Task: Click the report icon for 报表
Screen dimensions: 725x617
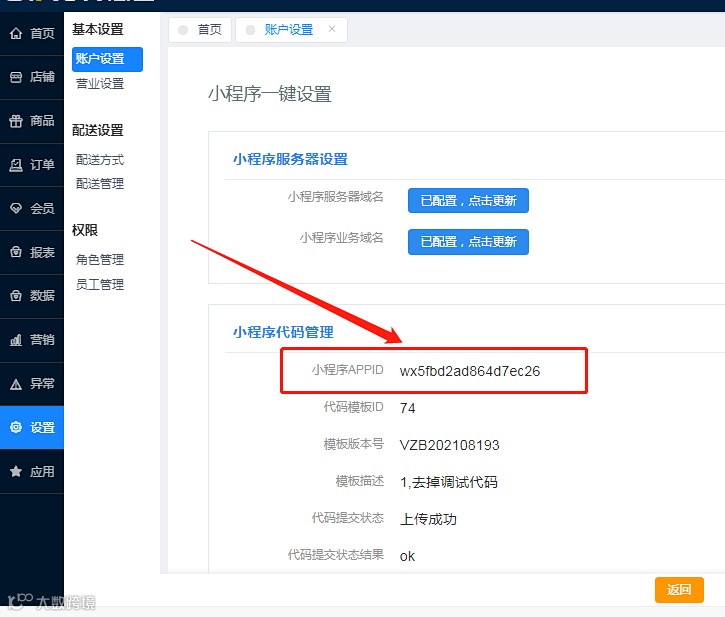Action: [16, 253]
